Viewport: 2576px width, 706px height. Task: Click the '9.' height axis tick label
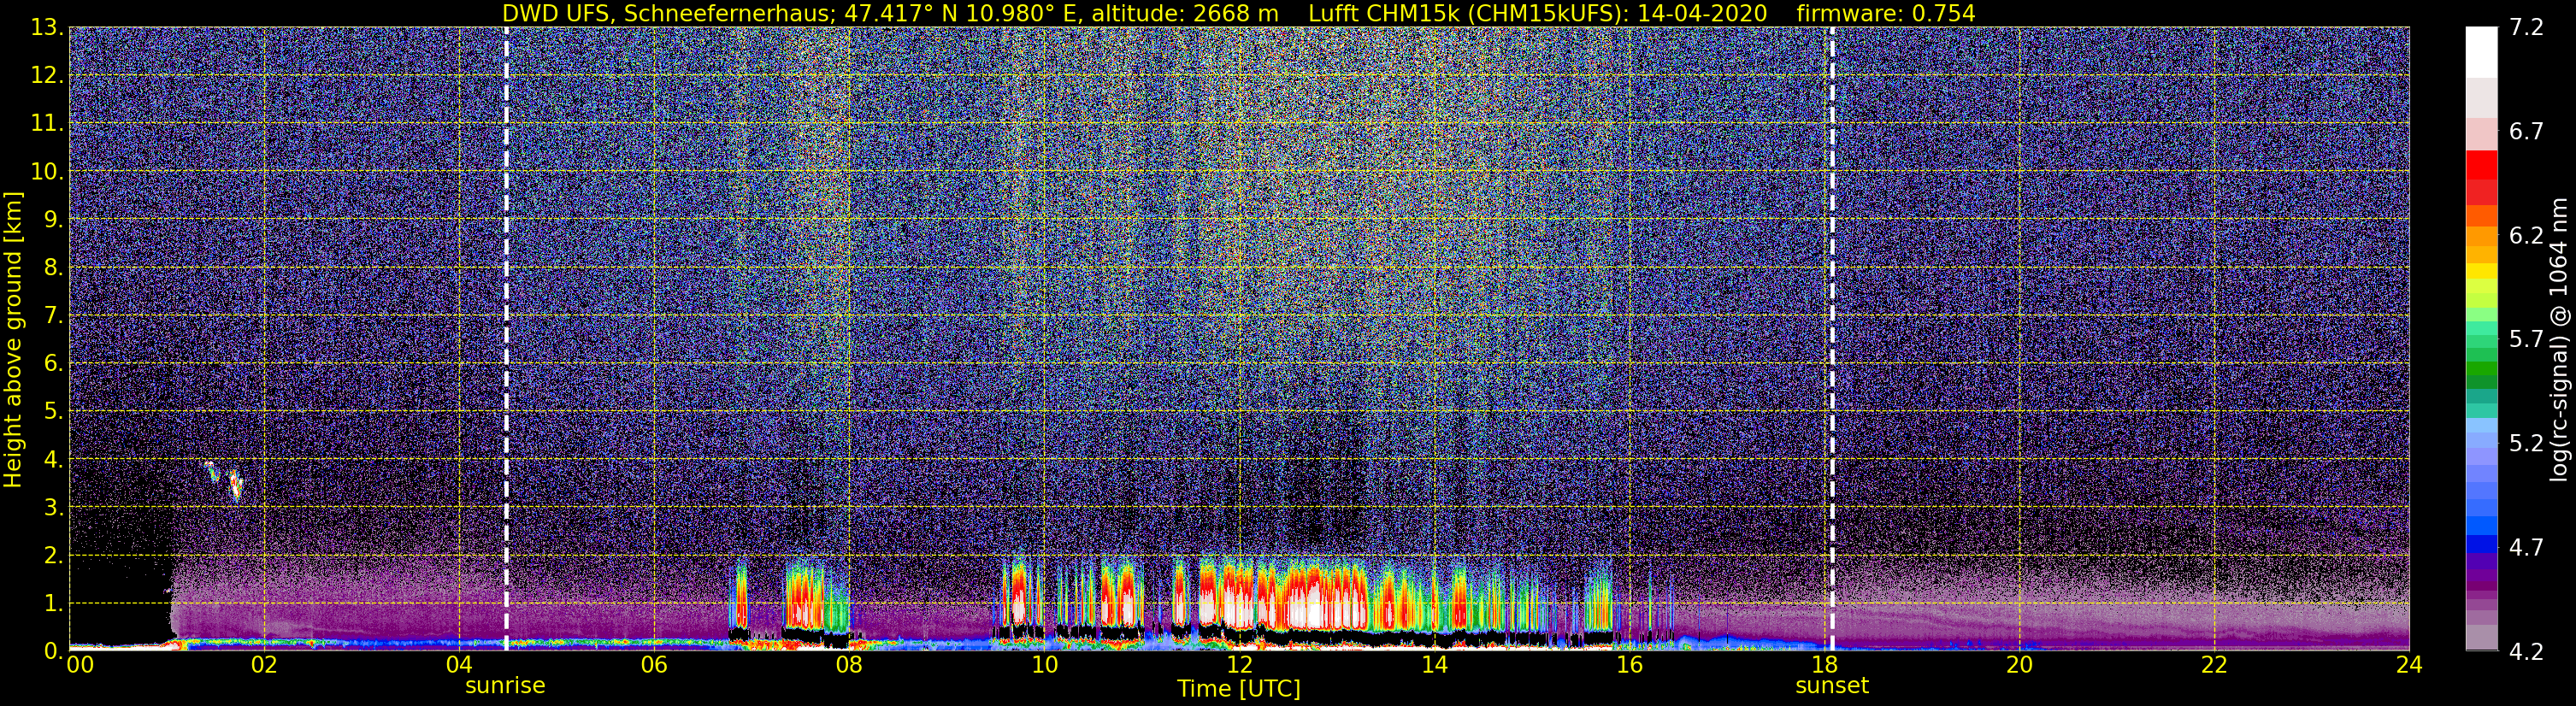53,219
